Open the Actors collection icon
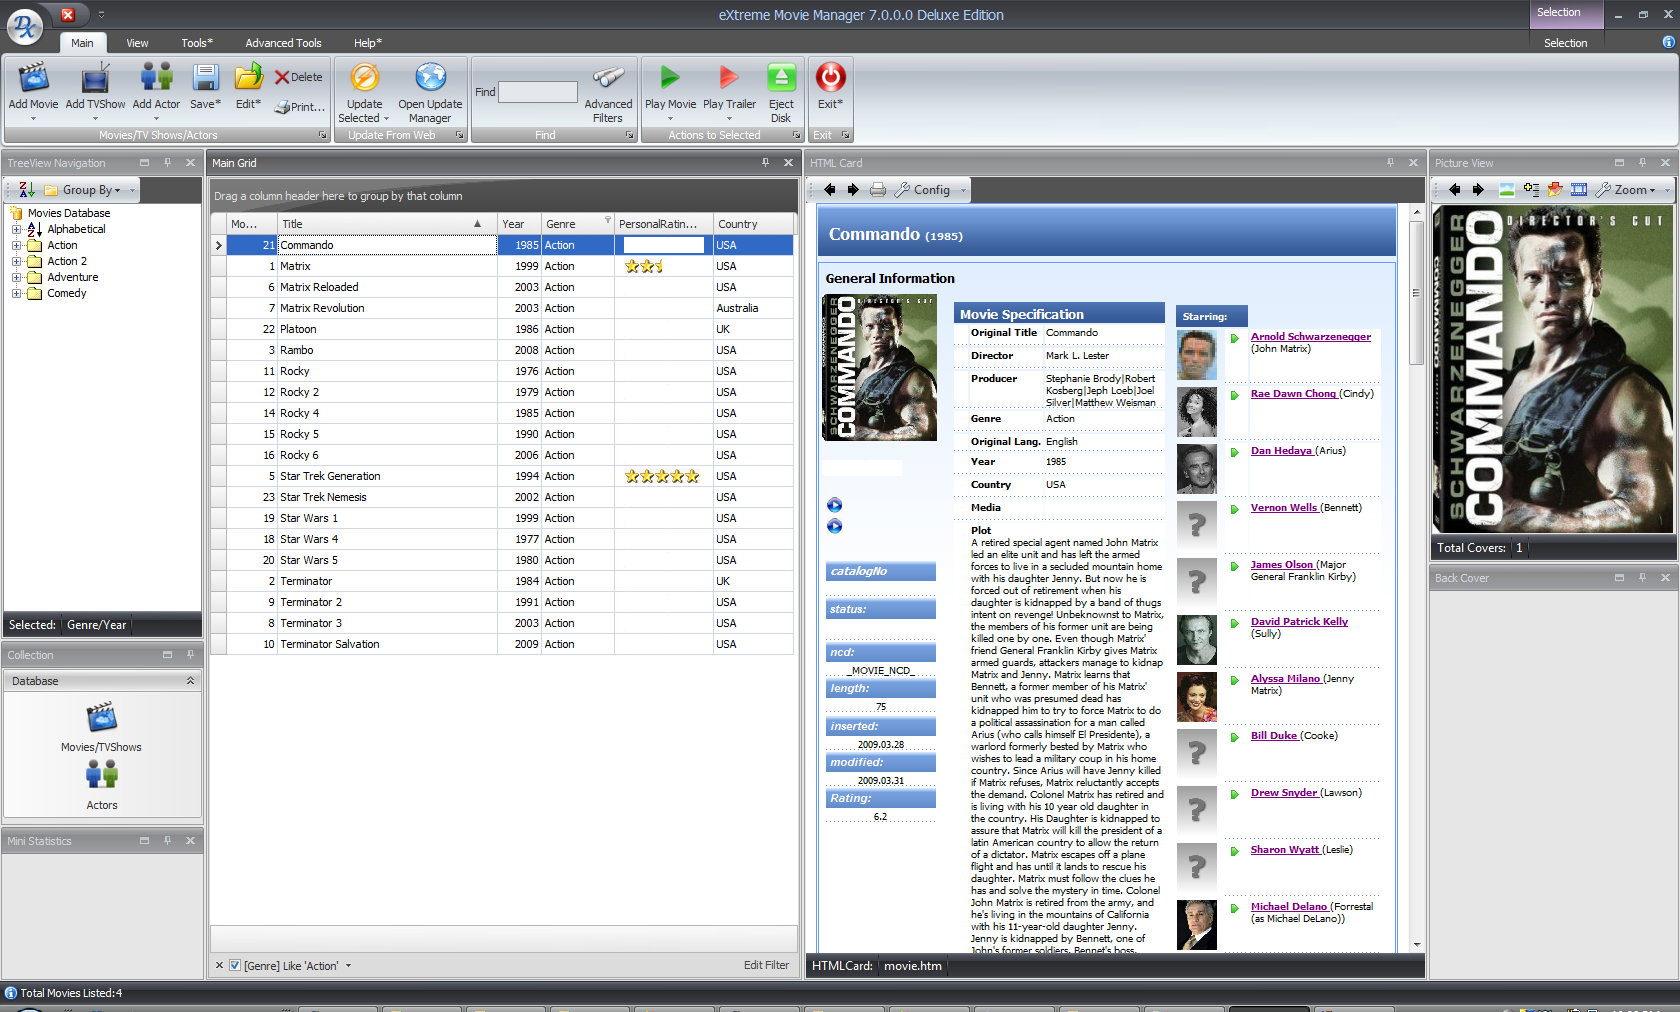Screen dimensions: 1680x1012 pos(101,775)
